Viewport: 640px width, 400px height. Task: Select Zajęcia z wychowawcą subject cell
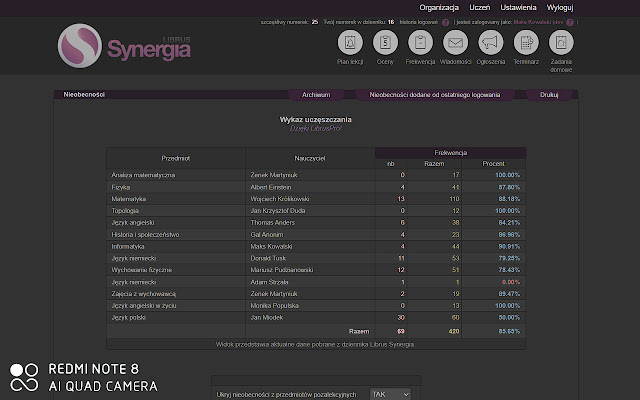click(x=176, y=294)
